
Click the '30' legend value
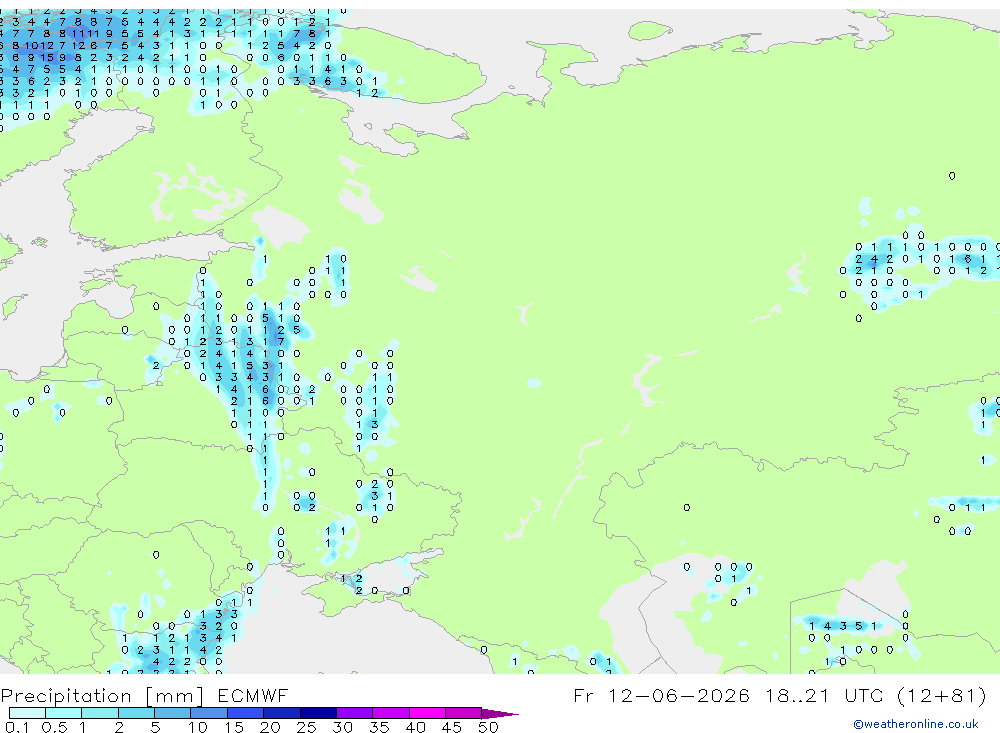[x=342, y=727]
